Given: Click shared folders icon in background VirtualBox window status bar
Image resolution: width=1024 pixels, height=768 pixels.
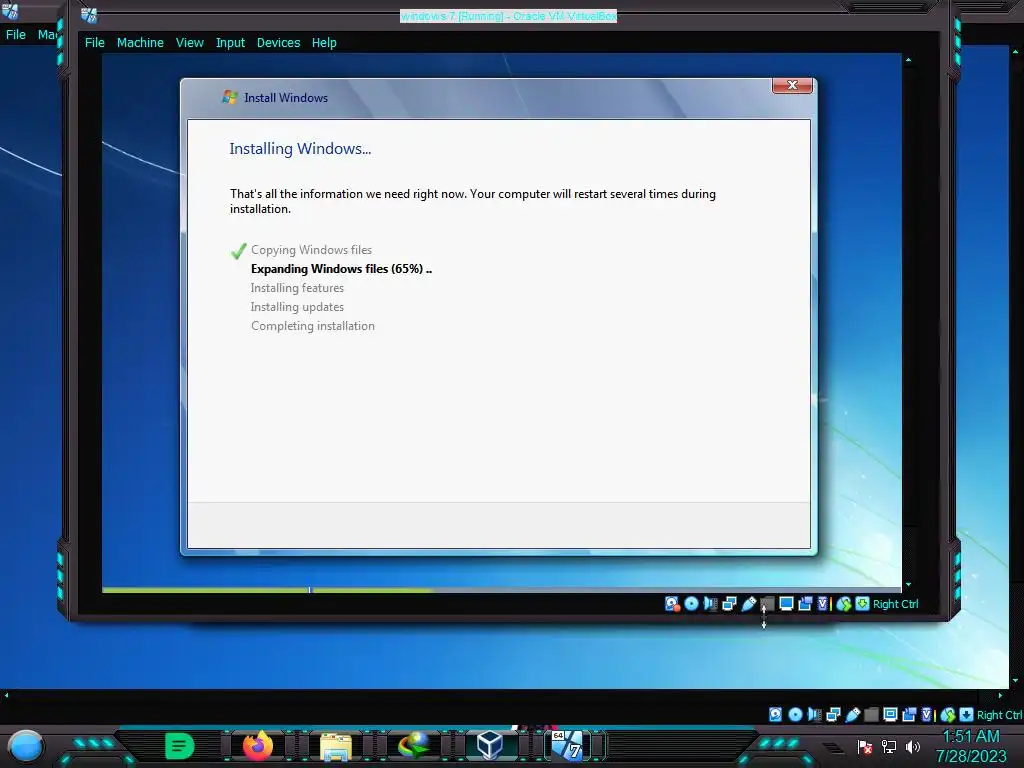Looking at the screenshot, I should click(871, 714).
